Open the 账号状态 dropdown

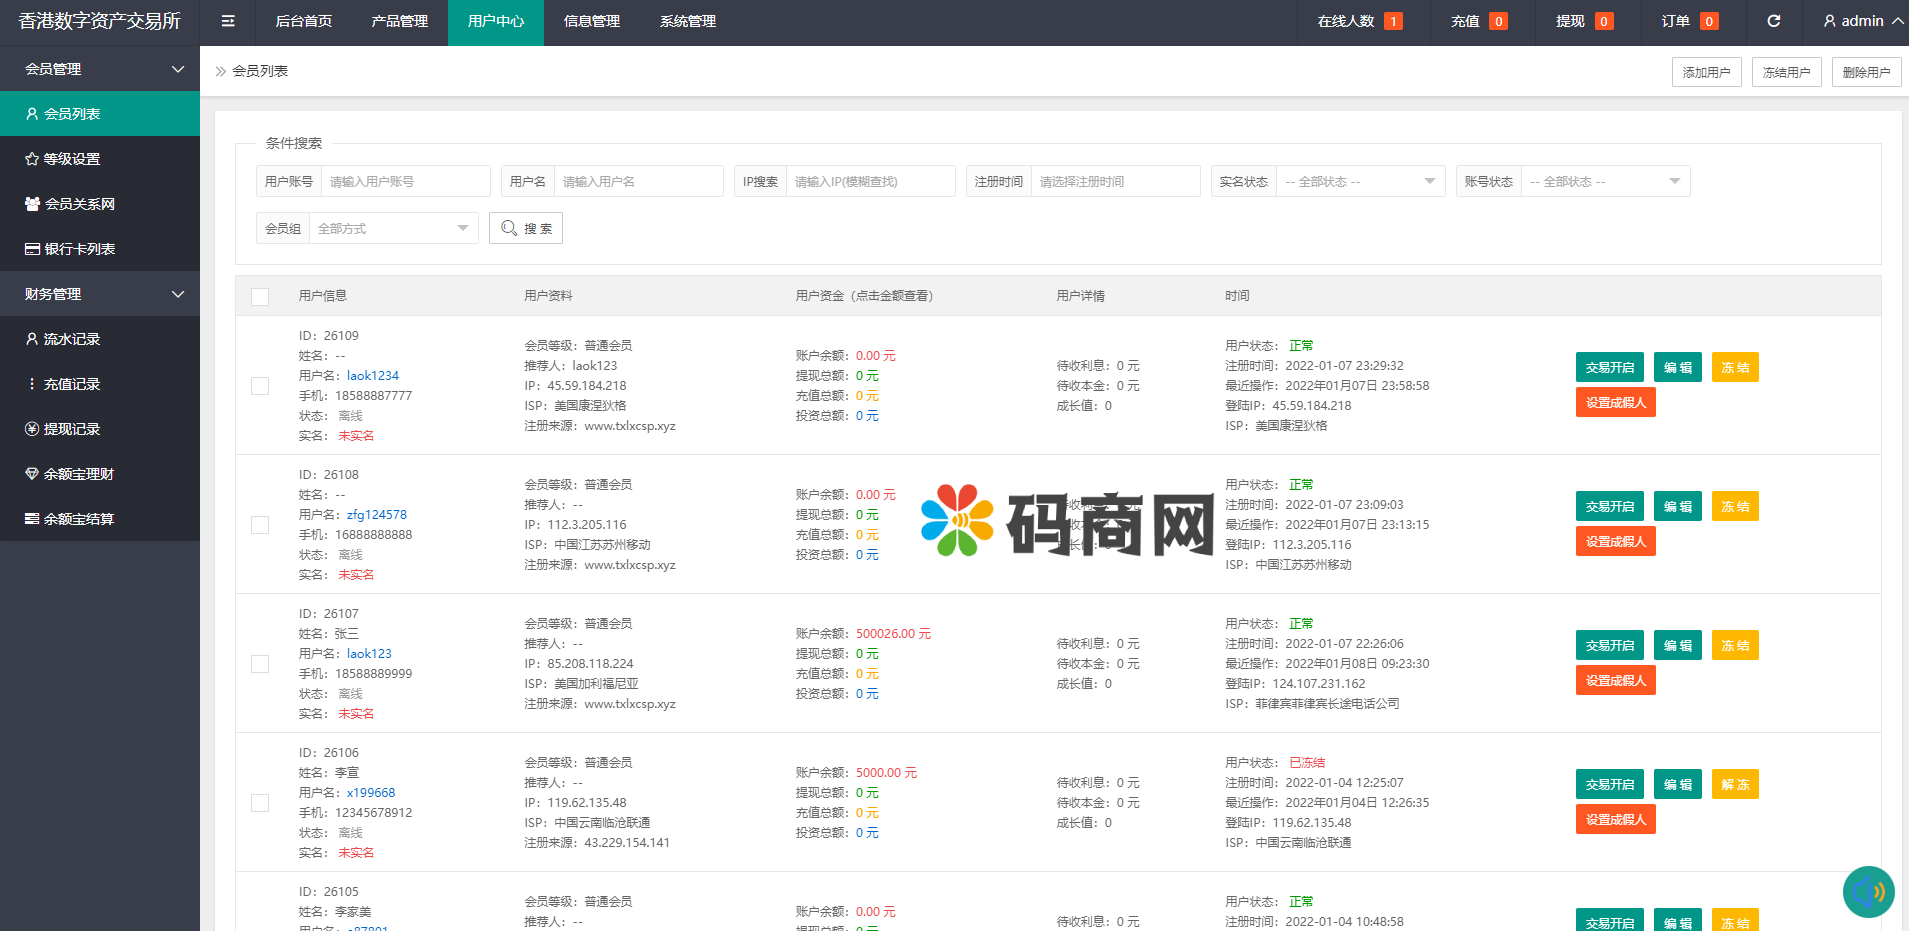tap(1604, 181)
